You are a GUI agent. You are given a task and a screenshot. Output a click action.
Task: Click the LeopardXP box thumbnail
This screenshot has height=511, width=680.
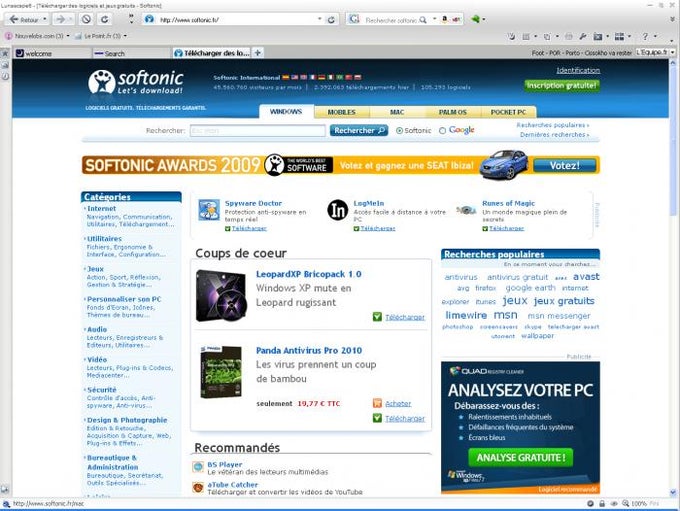click(x=221, y=296)
